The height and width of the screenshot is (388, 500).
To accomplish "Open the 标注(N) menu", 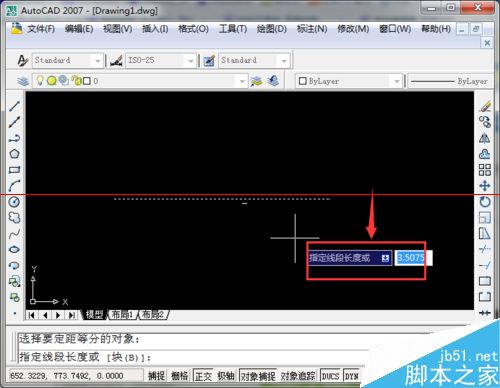I will [312, 29].
